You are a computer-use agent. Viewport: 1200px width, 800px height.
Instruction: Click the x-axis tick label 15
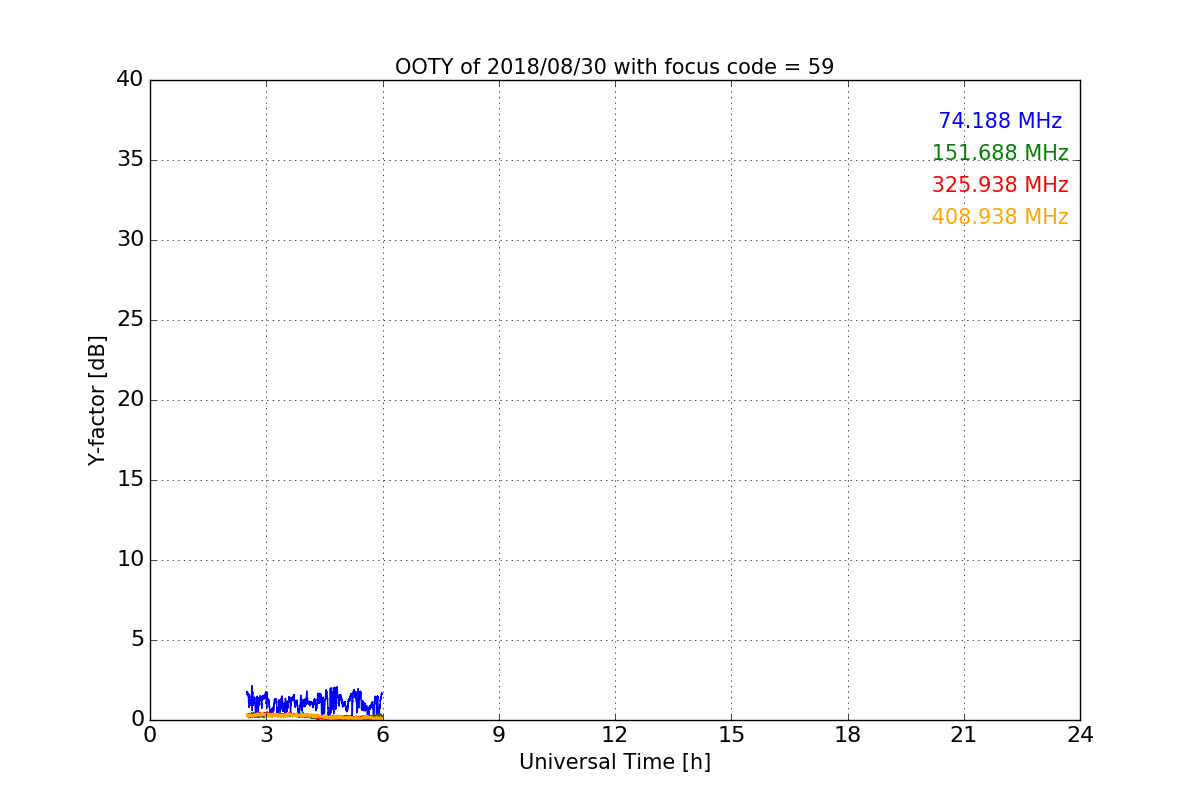(731, 735)
